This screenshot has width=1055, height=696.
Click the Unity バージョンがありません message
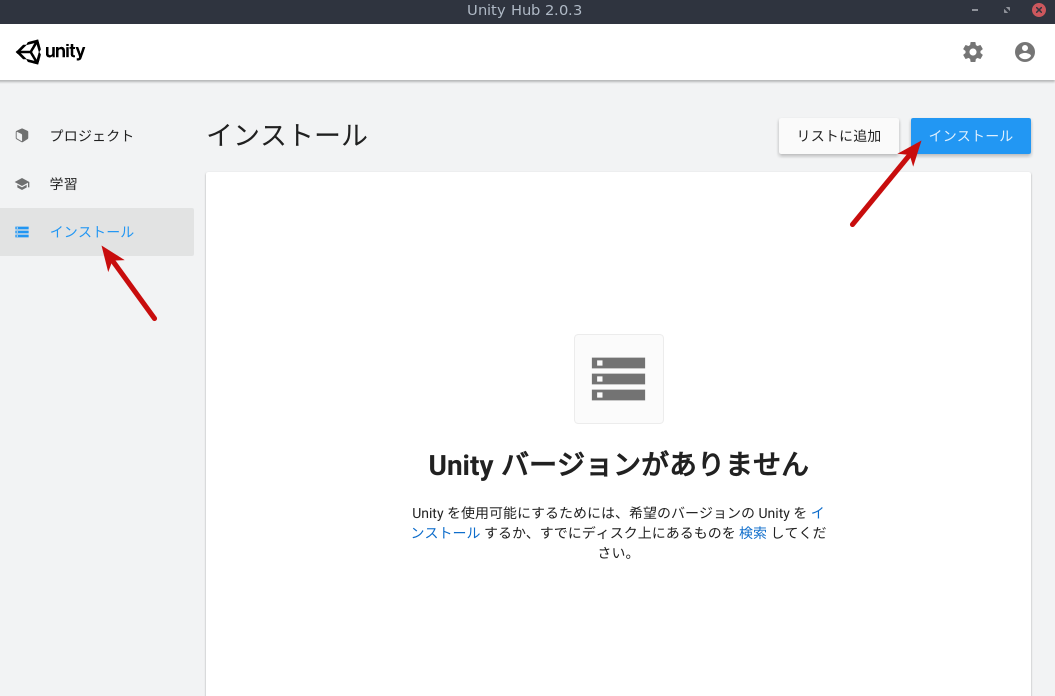(618, 465)
